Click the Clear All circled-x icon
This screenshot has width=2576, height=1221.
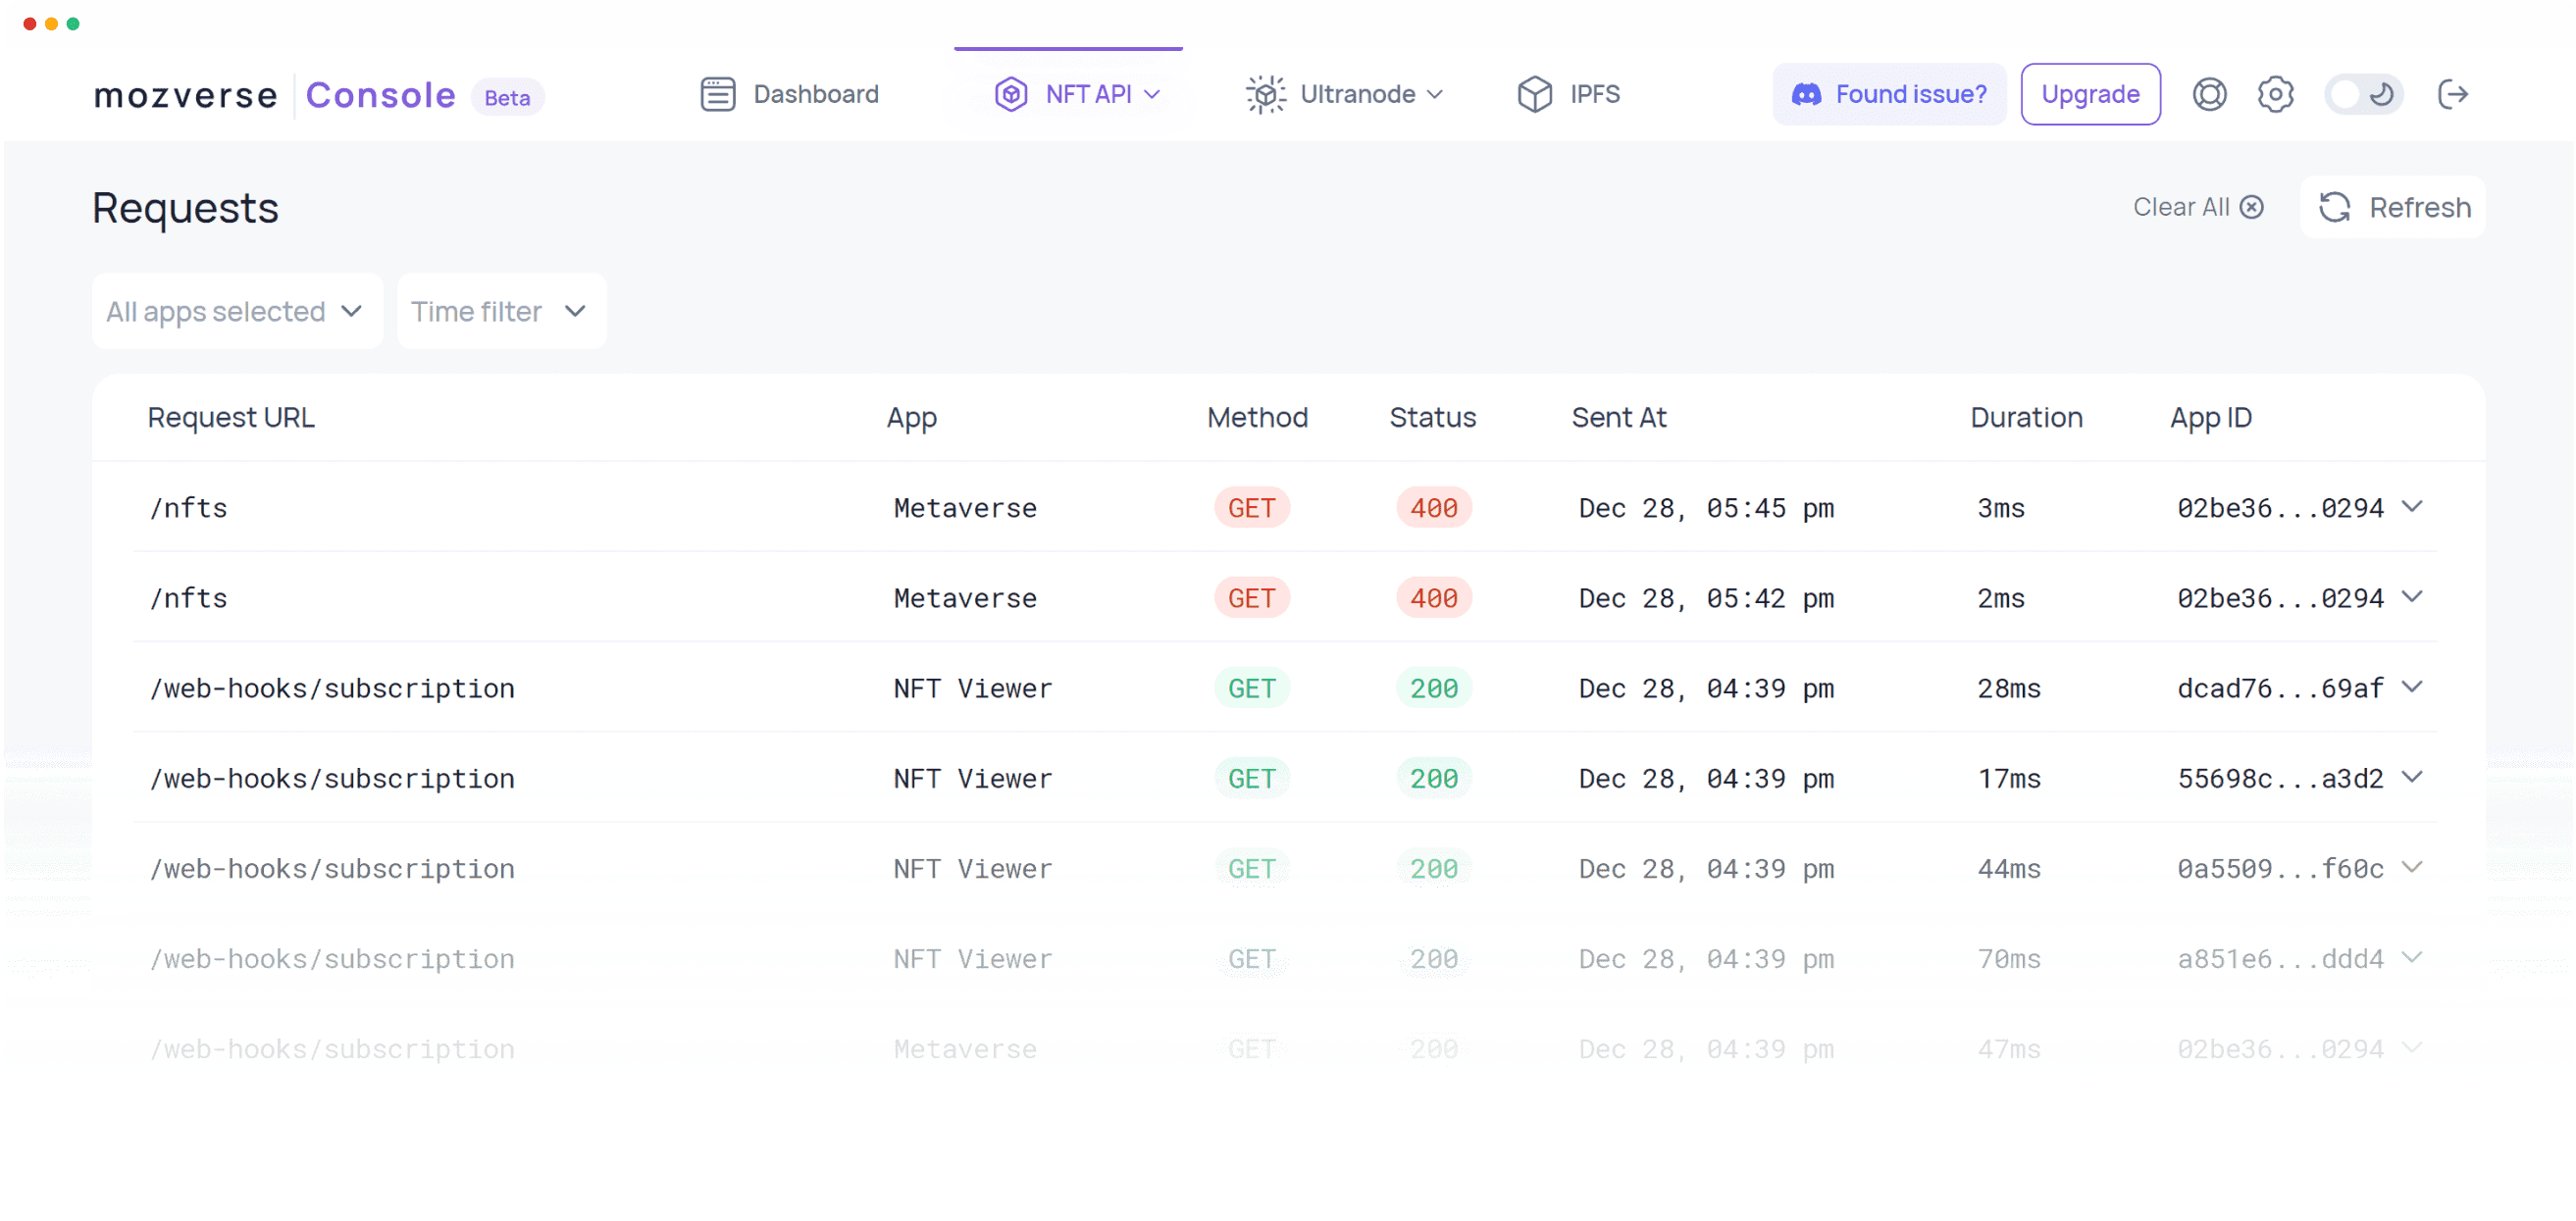[x=2251, y=207]
